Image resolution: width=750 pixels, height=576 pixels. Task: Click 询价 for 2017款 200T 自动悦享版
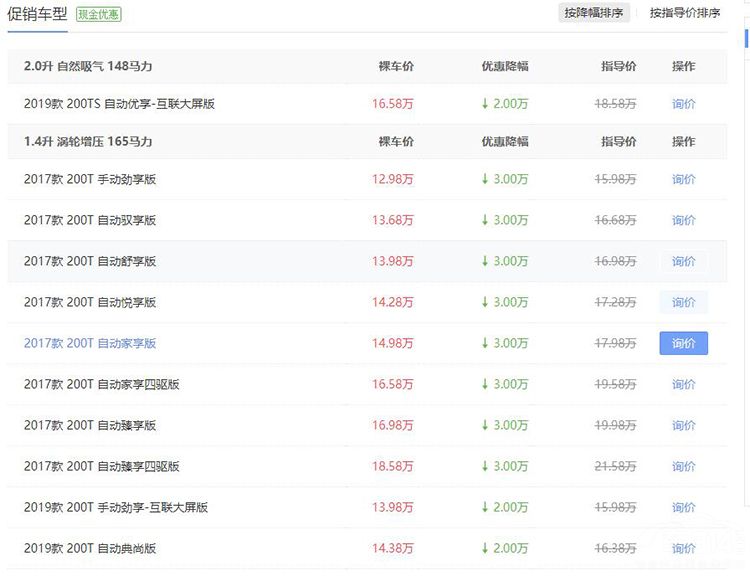point(684,302)
